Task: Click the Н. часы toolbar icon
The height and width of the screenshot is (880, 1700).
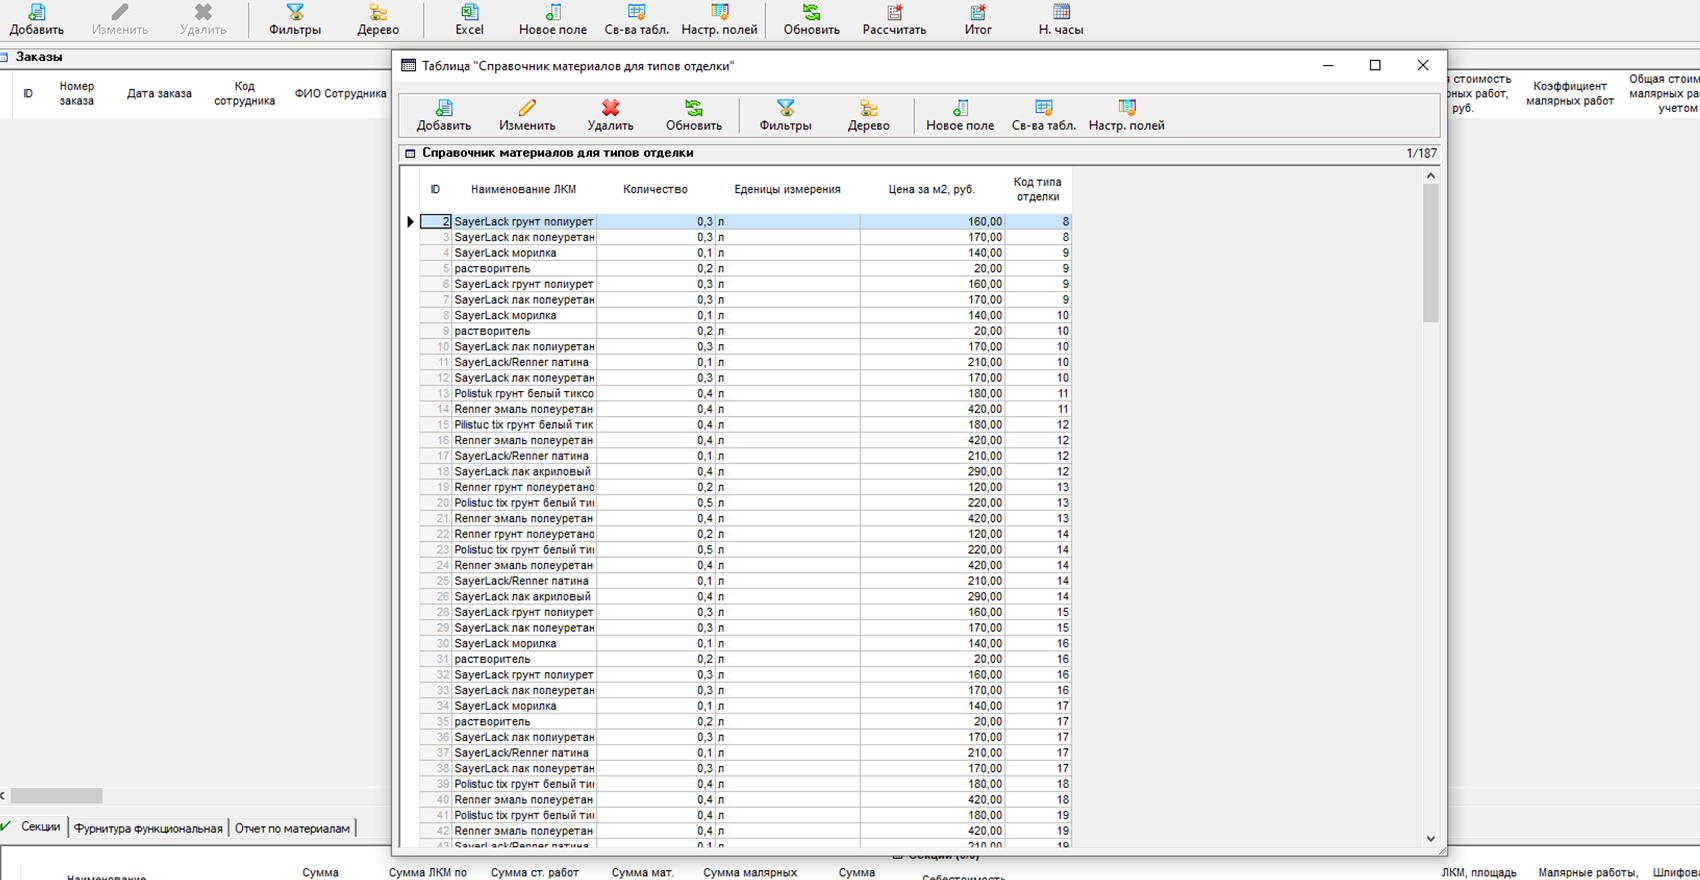Action: (x=1061, y=20)
